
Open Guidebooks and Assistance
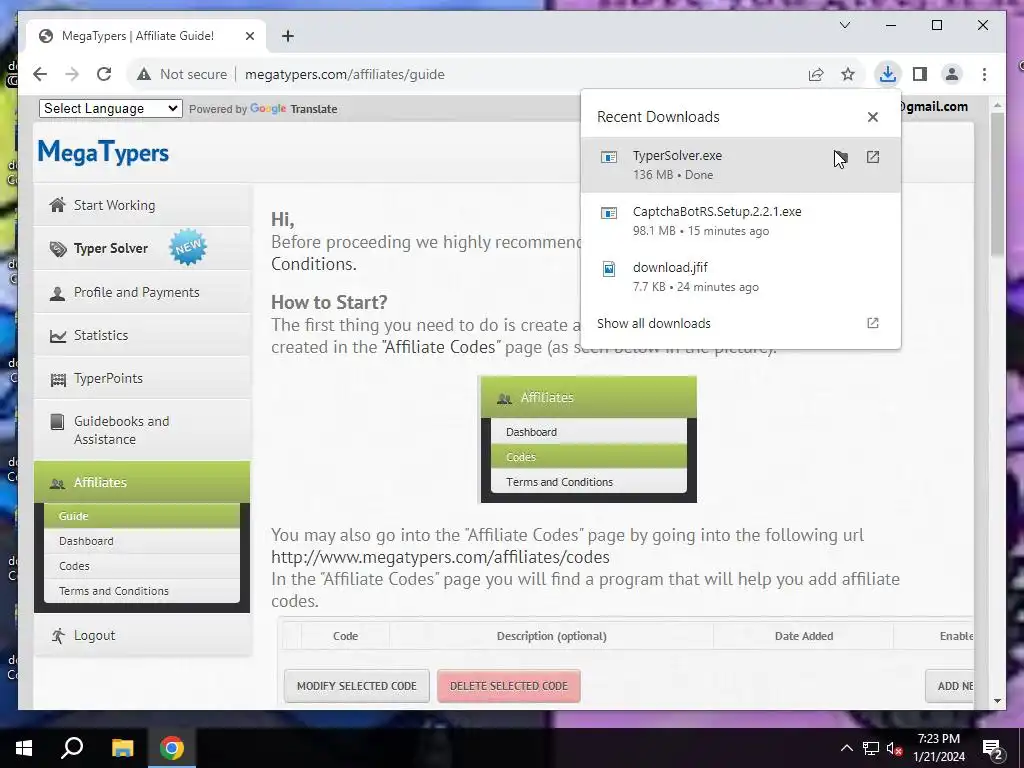[x=142, y=430]
